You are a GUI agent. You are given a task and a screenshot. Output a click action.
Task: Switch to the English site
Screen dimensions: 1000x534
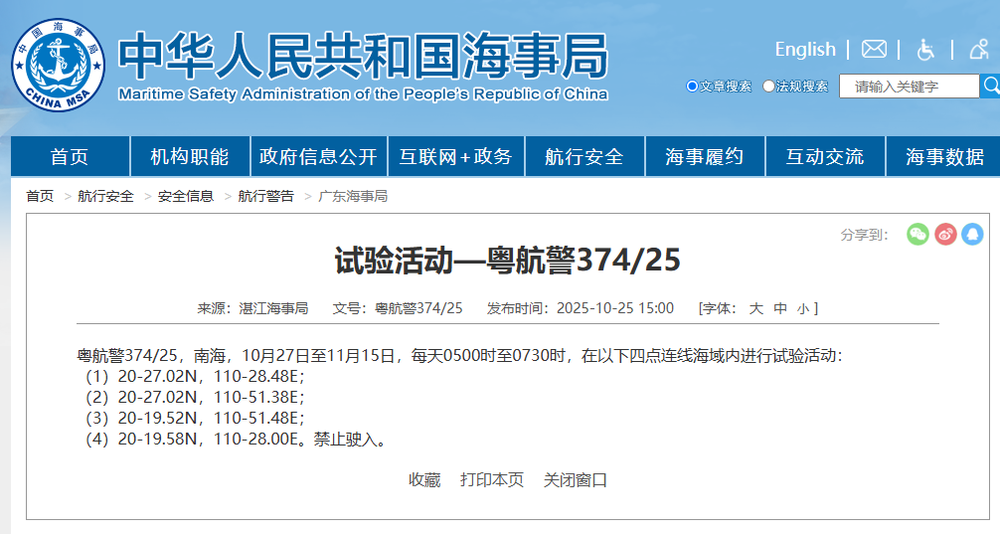[x=805, y=49]
